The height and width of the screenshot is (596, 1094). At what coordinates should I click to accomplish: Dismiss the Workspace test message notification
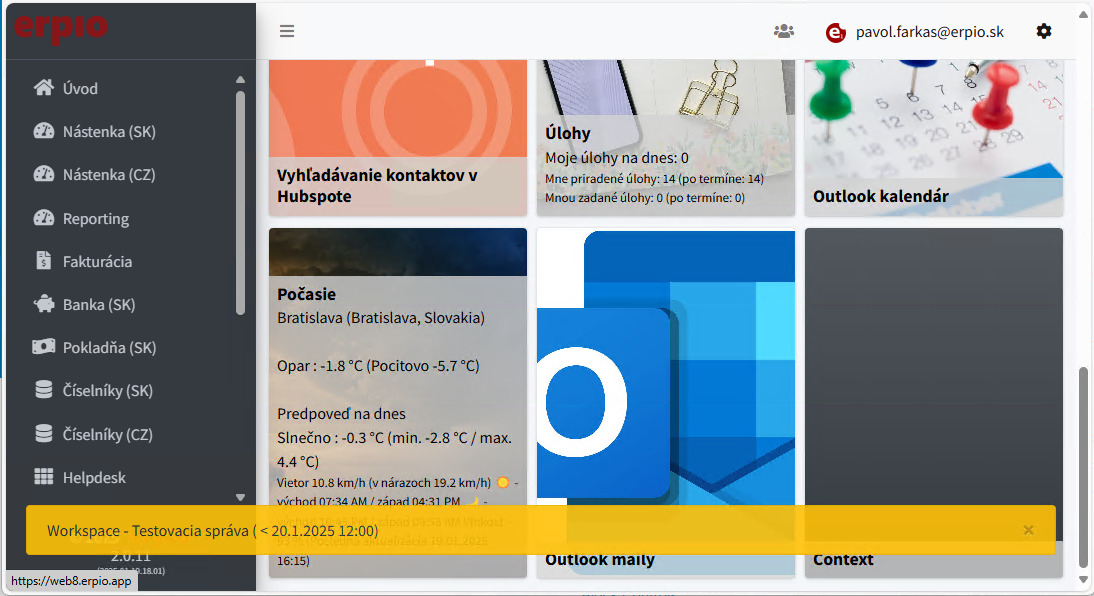coord(1028,530)
